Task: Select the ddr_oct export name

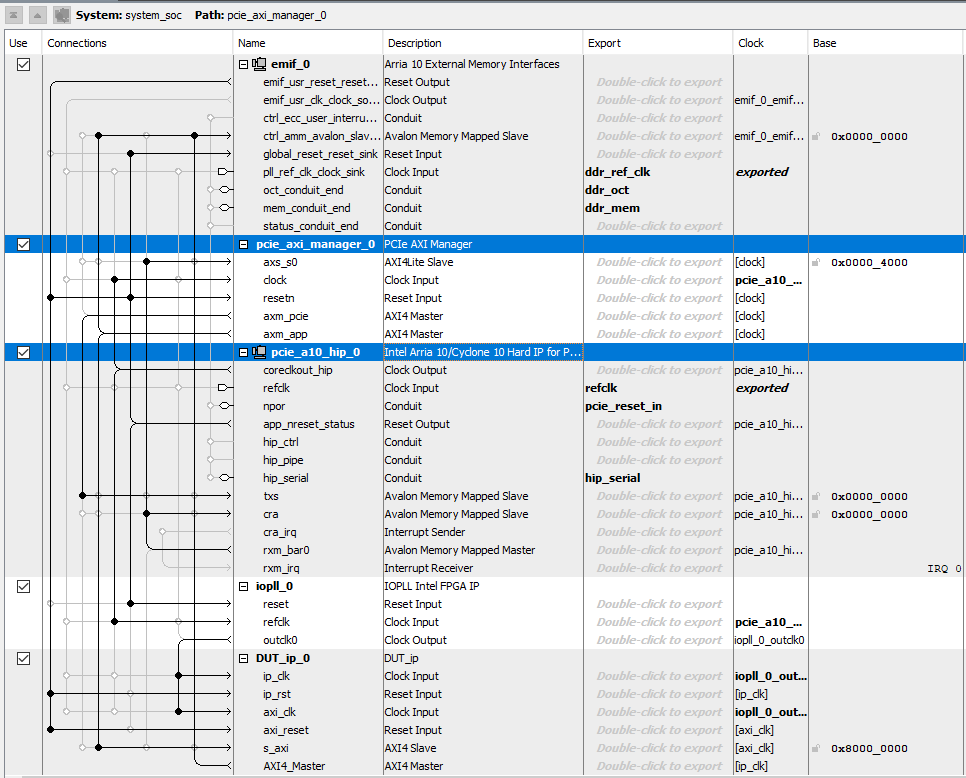Action: pos(607,190)
